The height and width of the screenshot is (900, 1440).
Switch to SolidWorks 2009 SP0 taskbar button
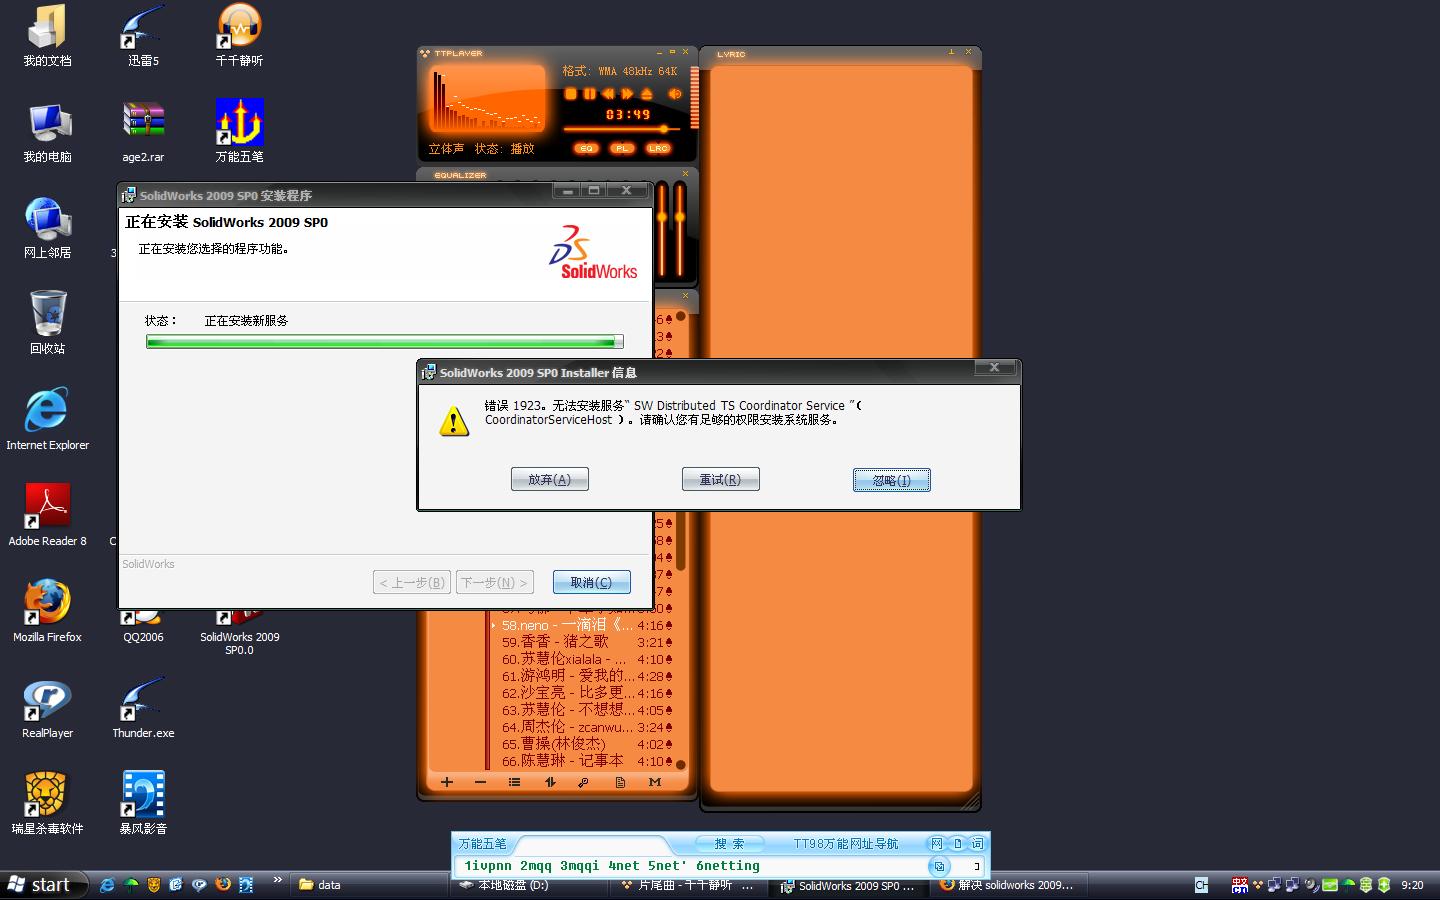[x=849, y=885]
